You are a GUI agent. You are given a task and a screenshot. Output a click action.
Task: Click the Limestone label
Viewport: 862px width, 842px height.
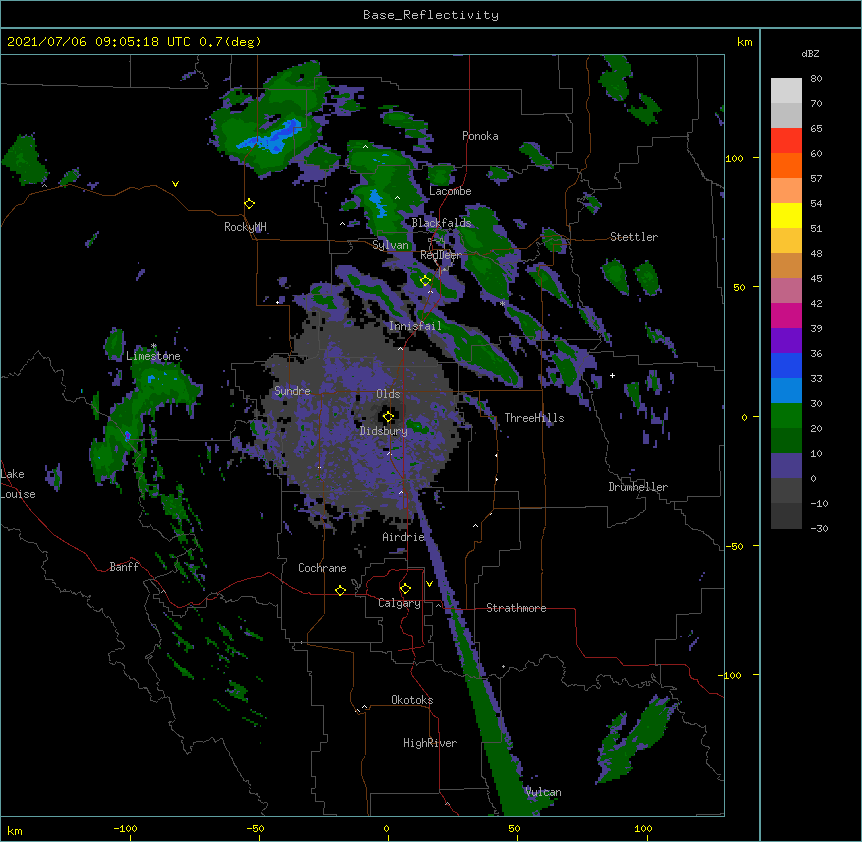click(153, 356)
